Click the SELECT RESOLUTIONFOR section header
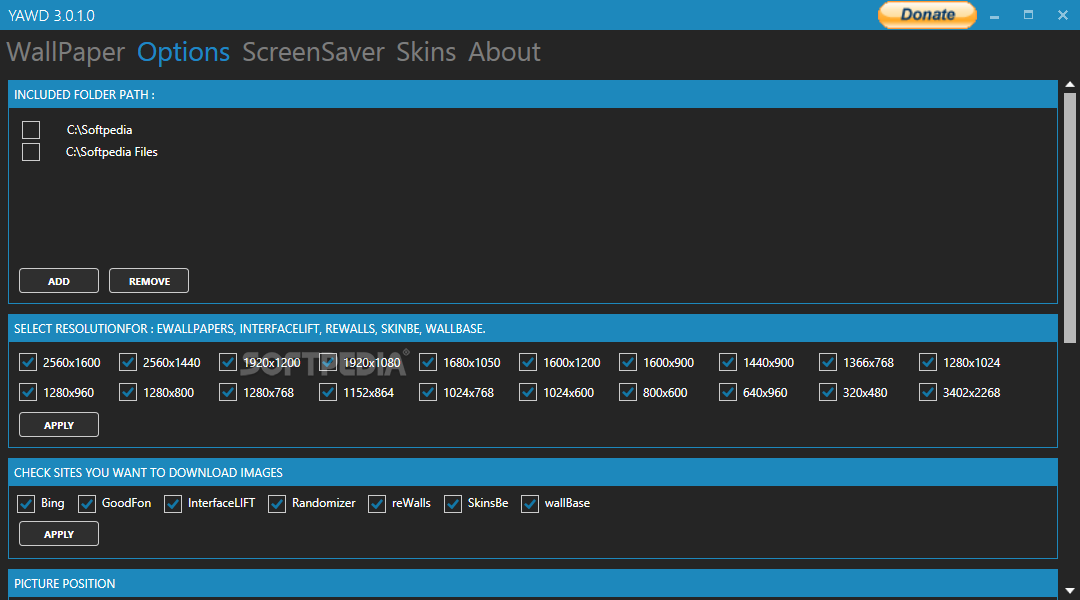Image resolution: width=1080 pixels, height=600 pixels. [x=532, y=329]
